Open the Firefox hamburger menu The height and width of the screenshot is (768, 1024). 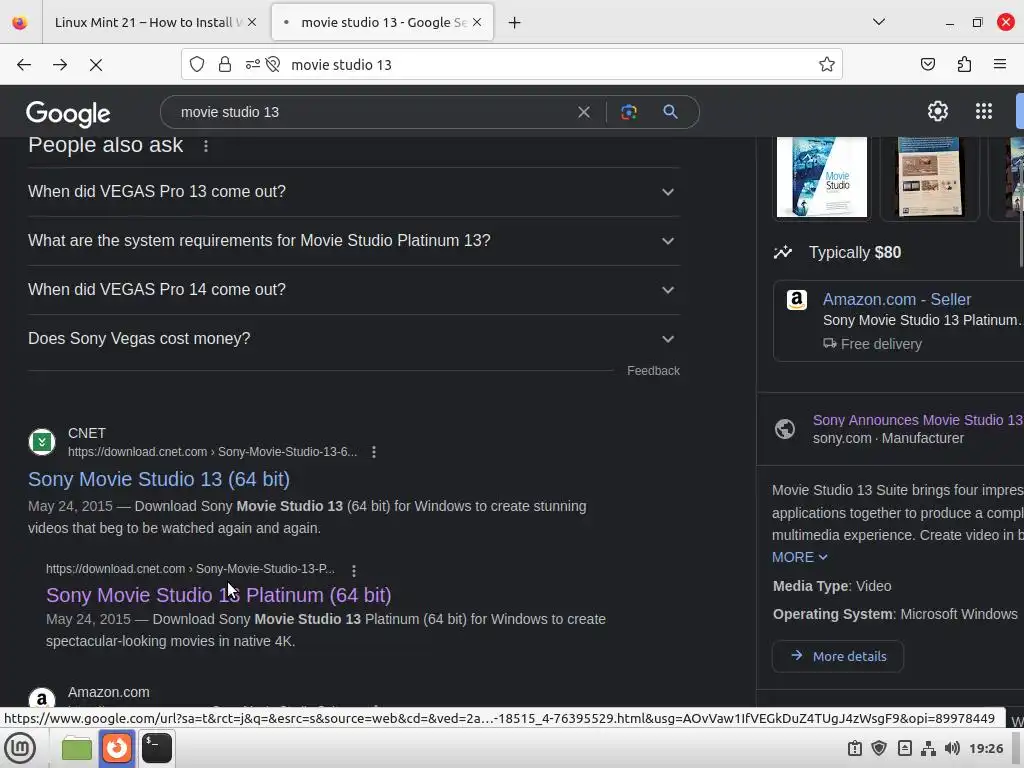point(1000,64)
